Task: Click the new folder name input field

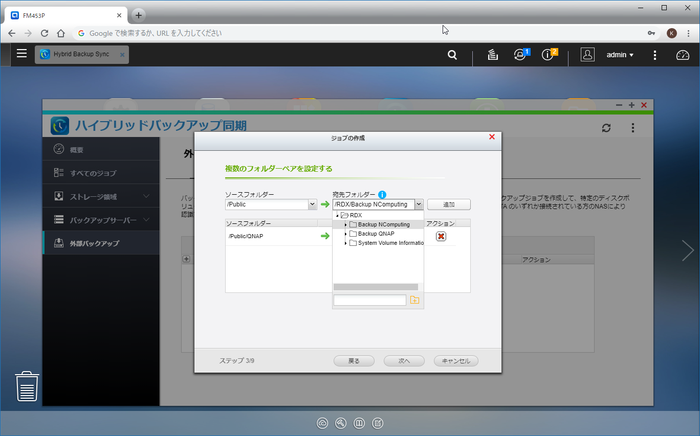Action: [x=370, y=300]
